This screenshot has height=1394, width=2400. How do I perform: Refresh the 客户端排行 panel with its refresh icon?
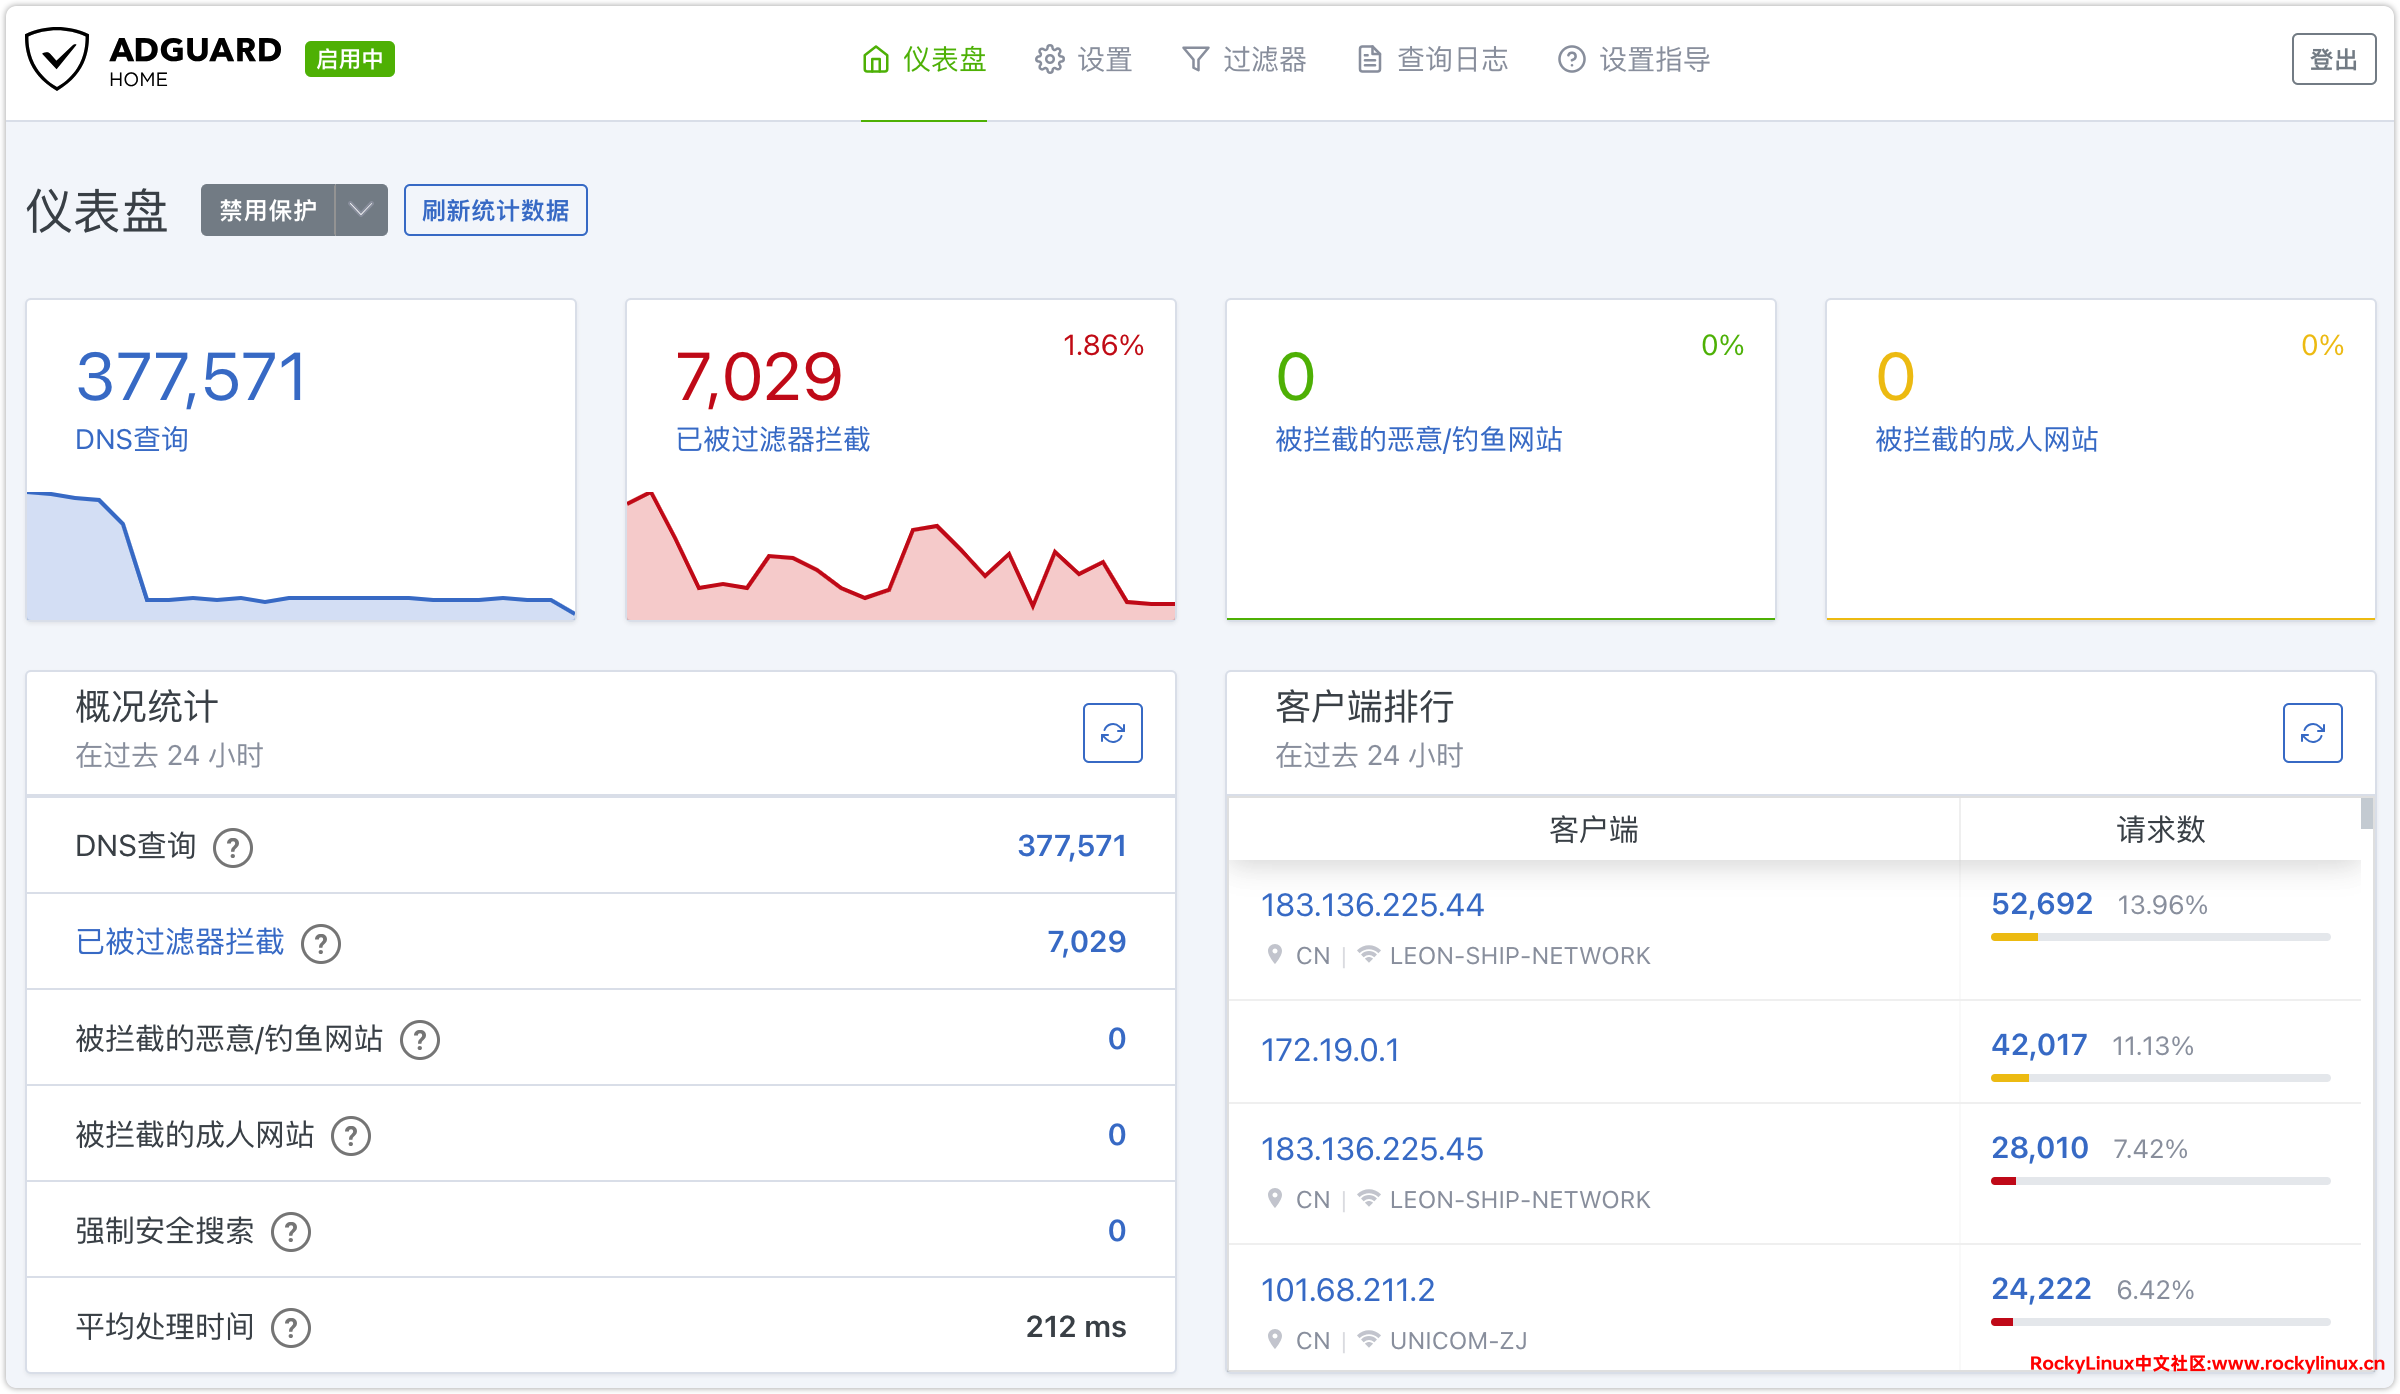[2312, 733]
